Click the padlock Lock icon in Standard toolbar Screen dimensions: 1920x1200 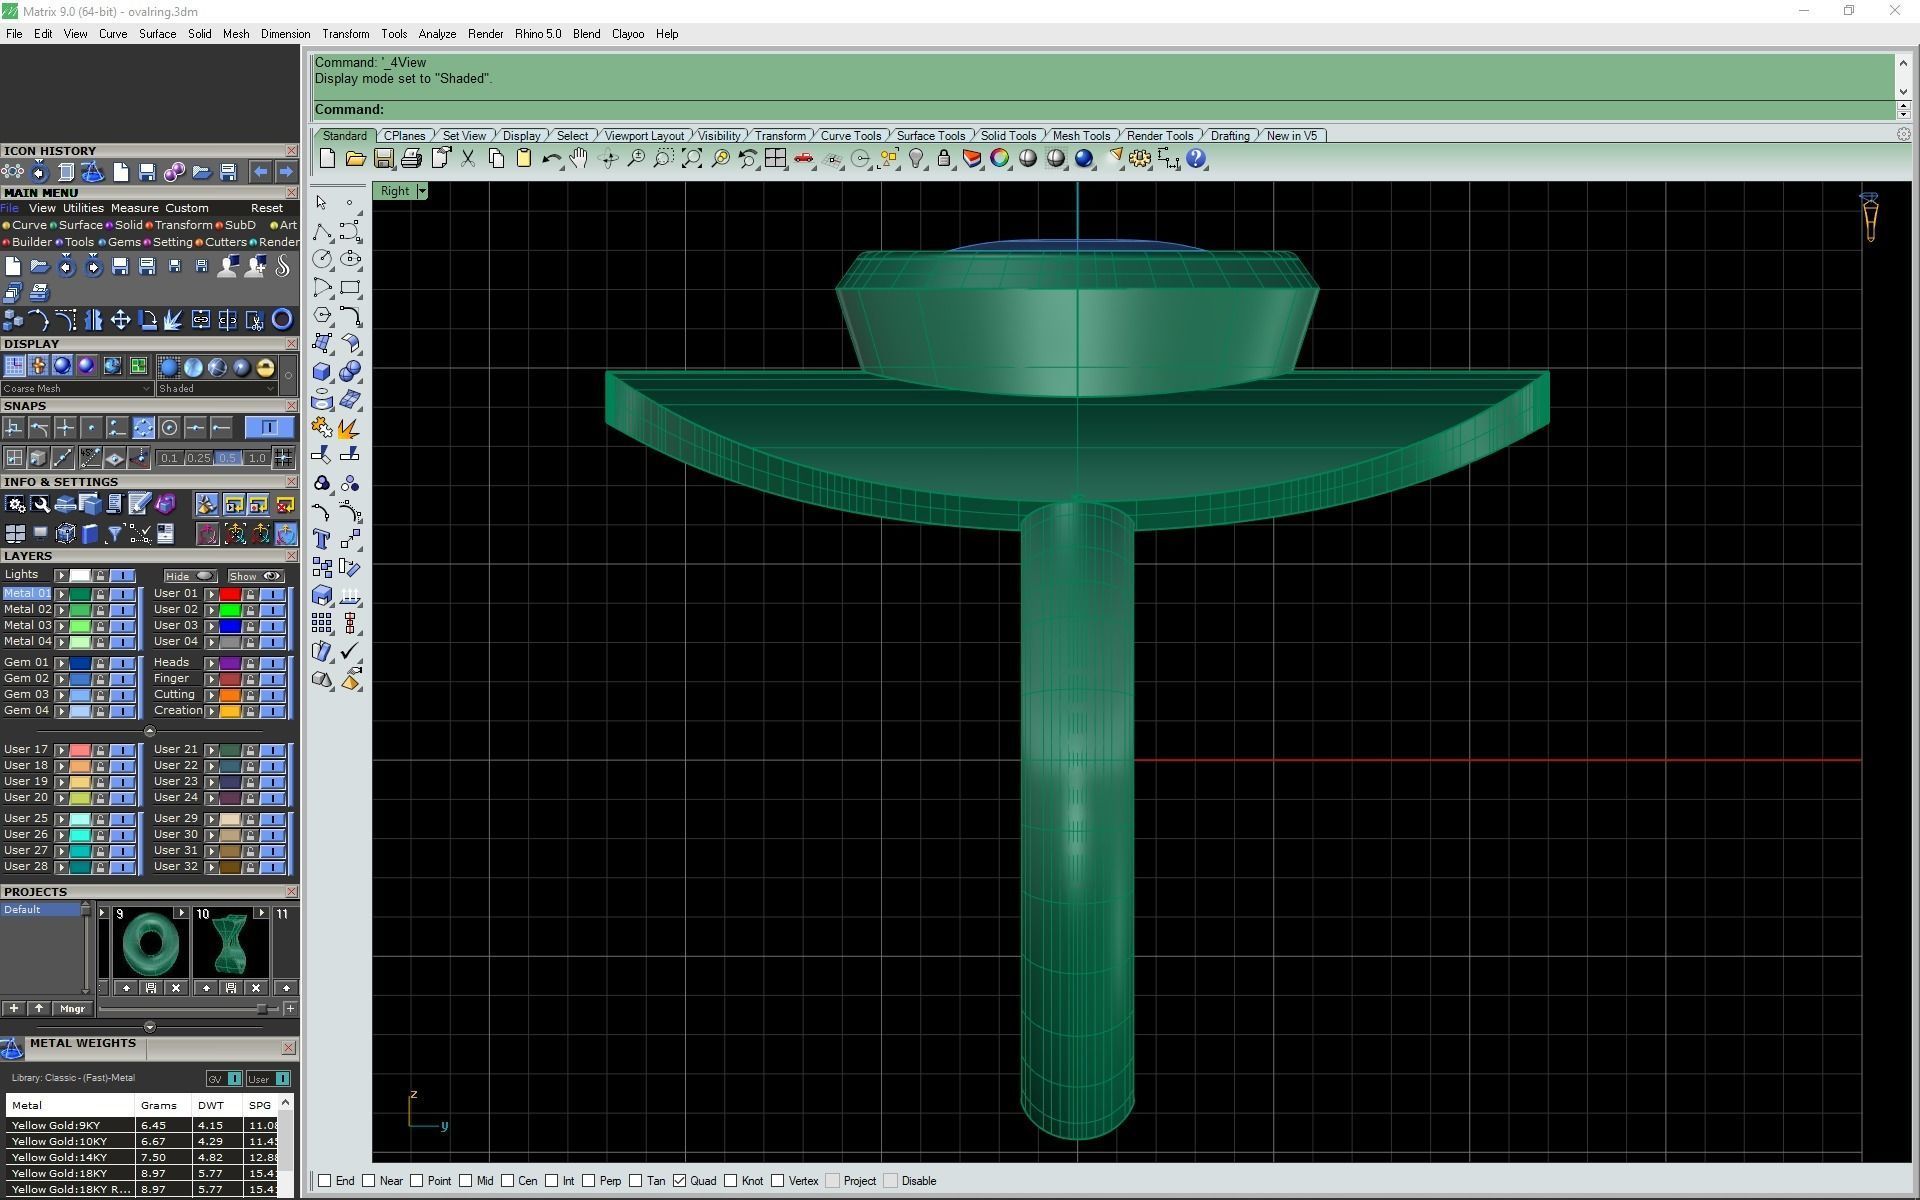pos(943,158)
